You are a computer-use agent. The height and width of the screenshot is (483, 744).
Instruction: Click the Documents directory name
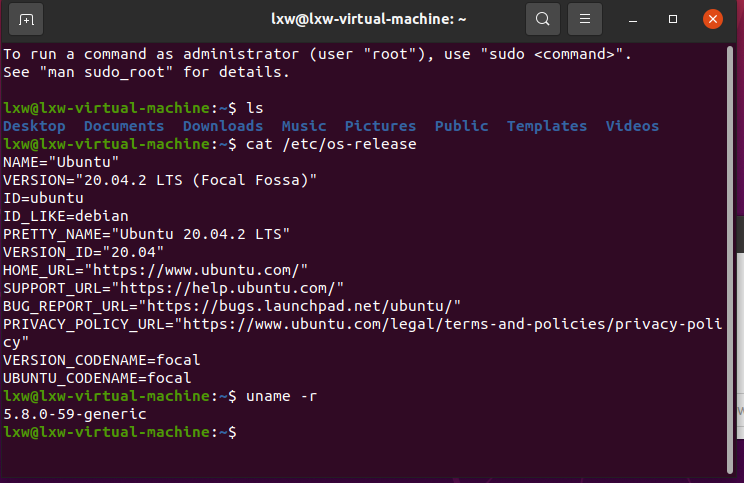coord(124,126)
